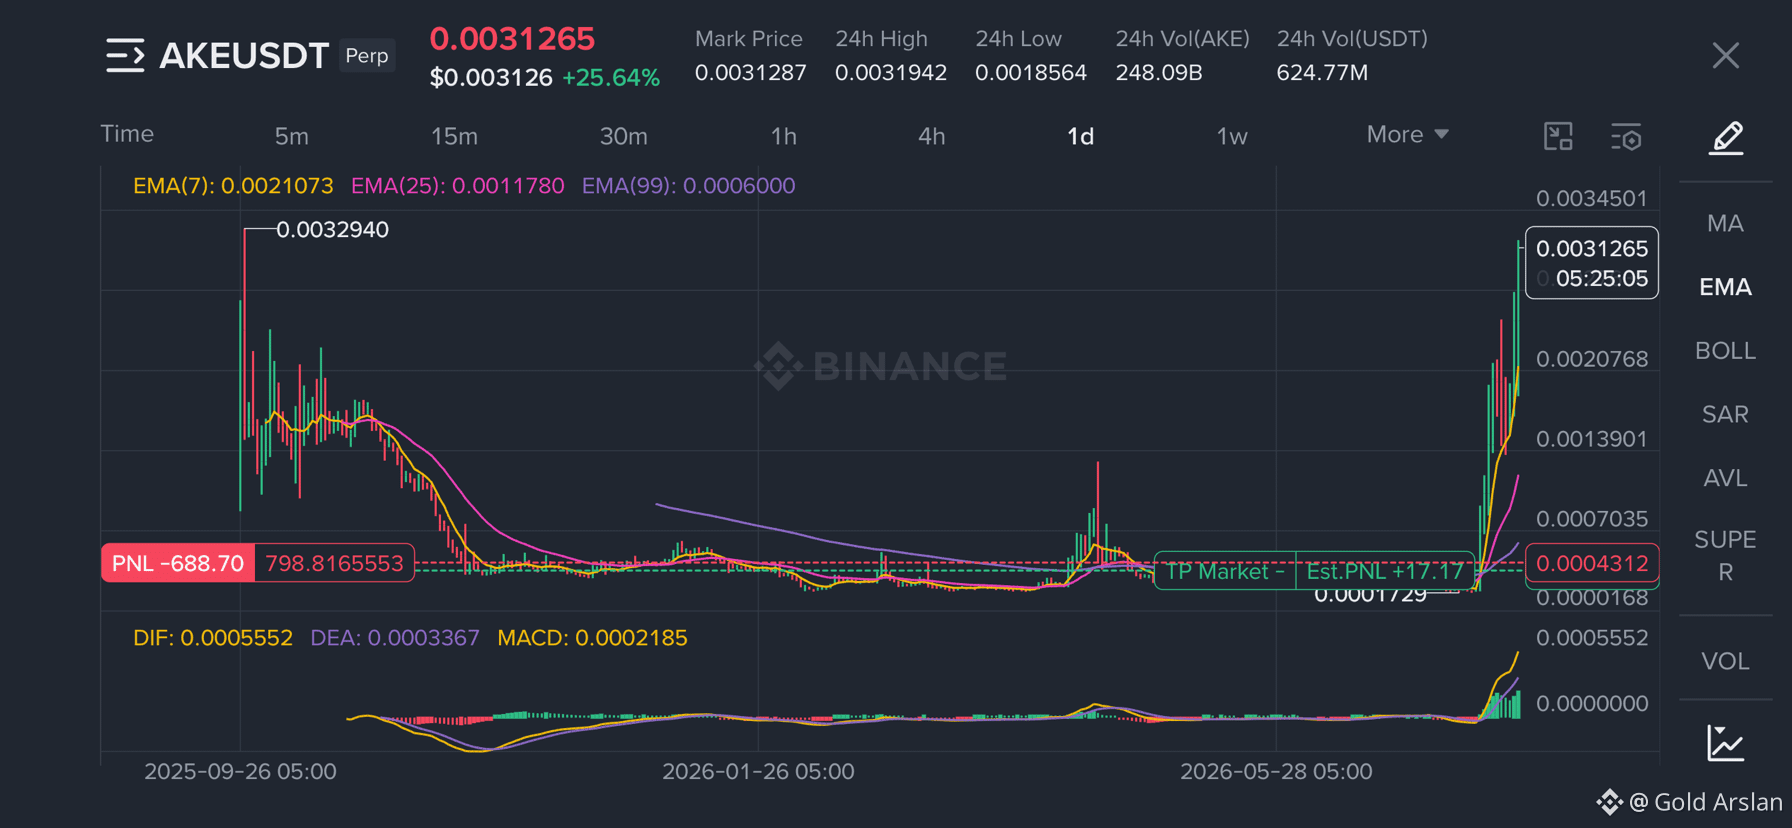The width and height of the screenshot is (1792, 828).
Task: Click the 0.0032940 high price marker
Action: (x=332, y=230)
